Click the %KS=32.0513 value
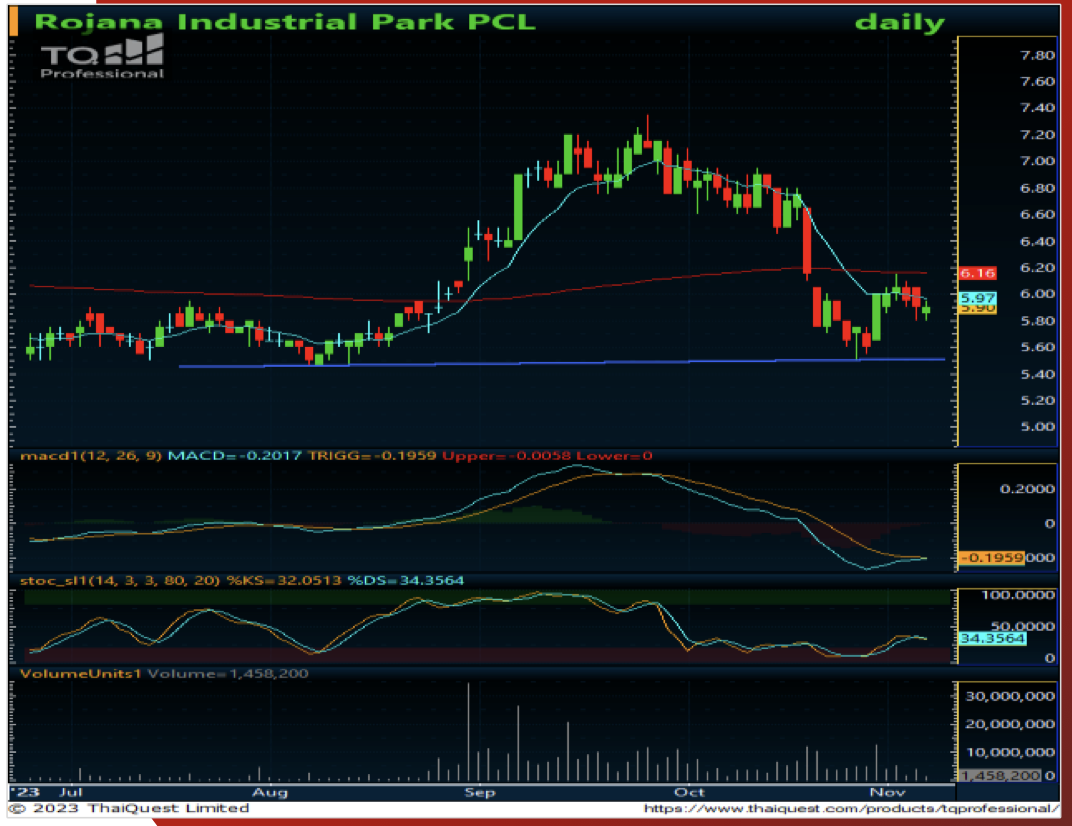This screenshot has width=1072, height=826. coord(284,581)
